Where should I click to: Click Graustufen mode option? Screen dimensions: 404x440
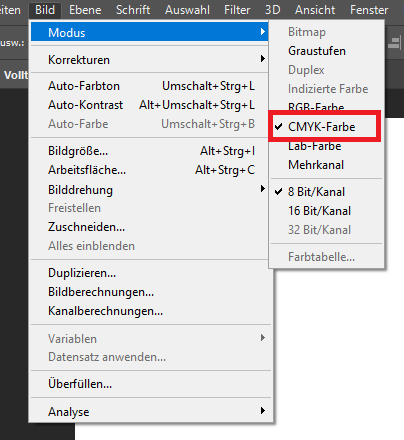(327, 51)
